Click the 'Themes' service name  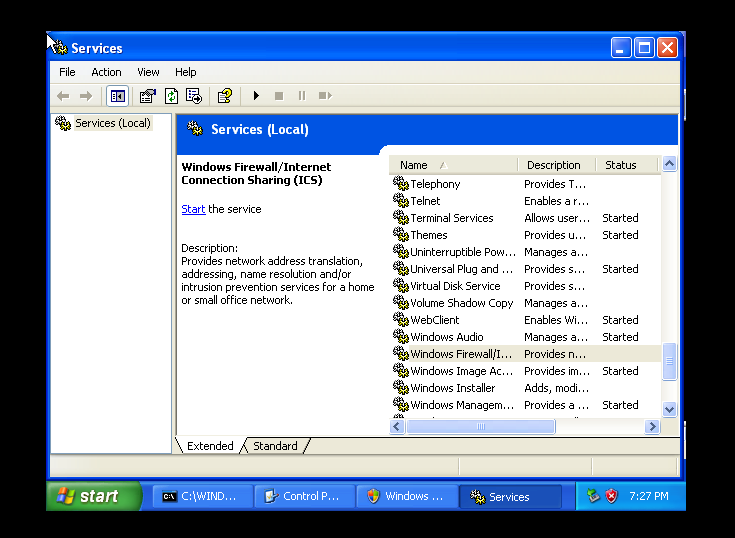coord(429,235)
